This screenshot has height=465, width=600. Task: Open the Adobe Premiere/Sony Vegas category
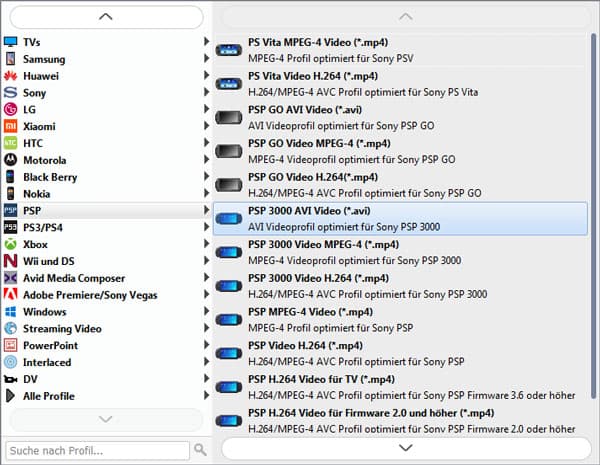pos(106,295)
